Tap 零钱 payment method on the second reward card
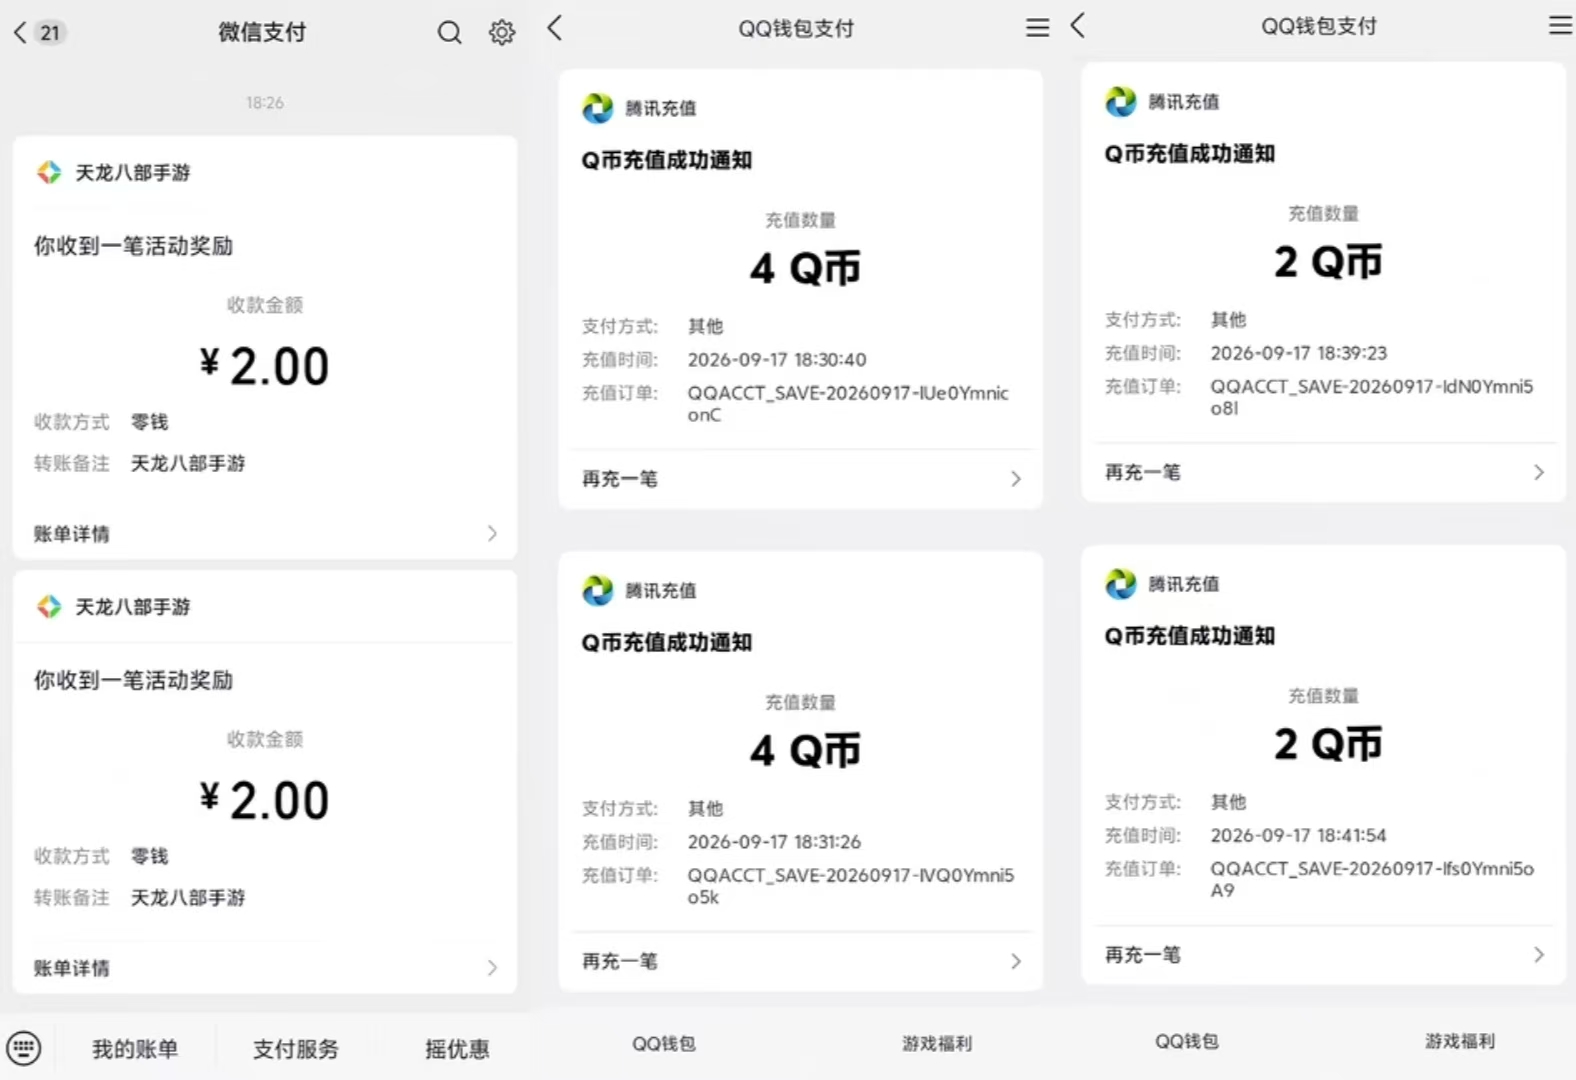This screenshot has height=1080, width=1576. pyautogui.click(x=150, y=856)
